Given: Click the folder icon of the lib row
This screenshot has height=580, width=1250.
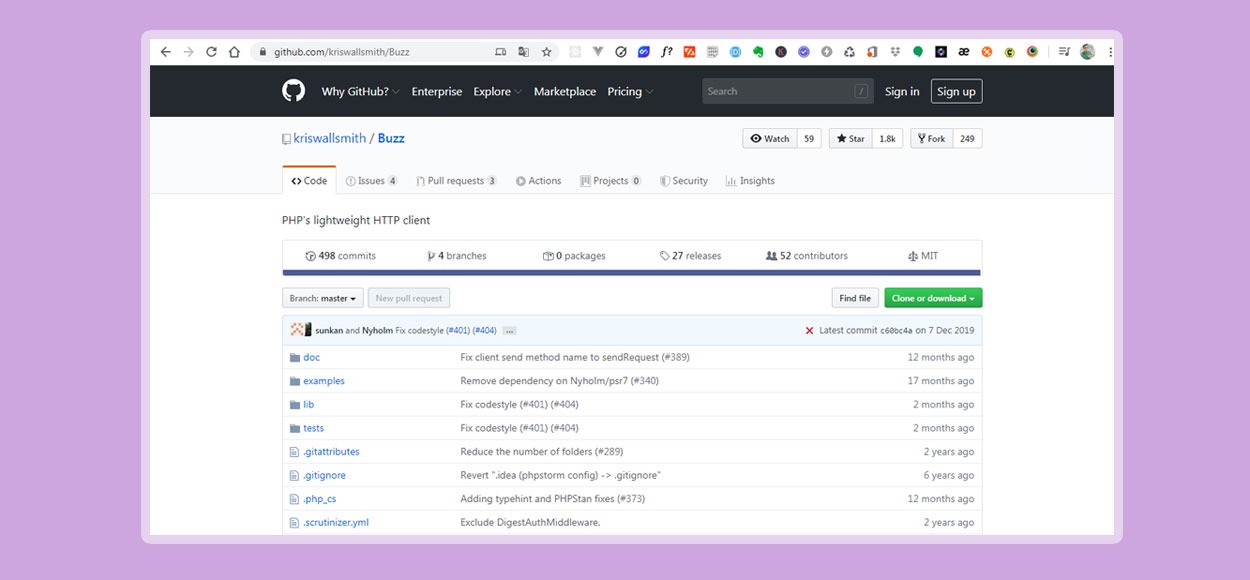Looking at the screenshot, I should click(295, 405).
